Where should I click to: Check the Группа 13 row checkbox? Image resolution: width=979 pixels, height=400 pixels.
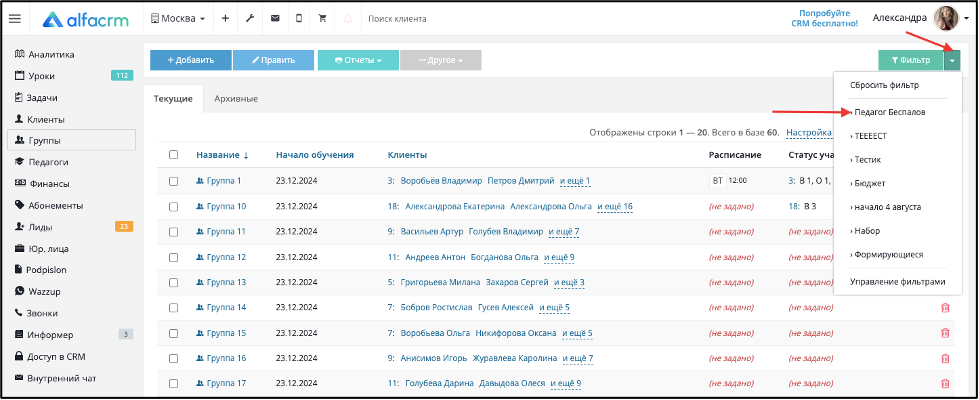pos(174,282)
